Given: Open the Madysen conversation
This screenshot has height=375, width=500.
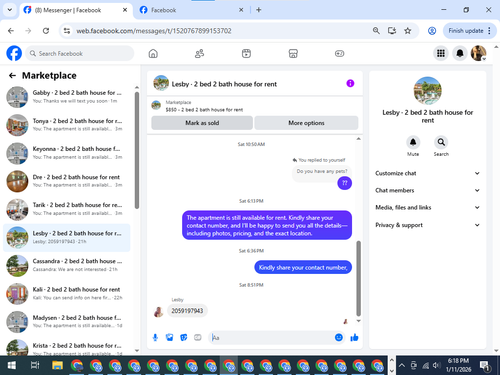Looking at the screenshot, I should (67, 322).
